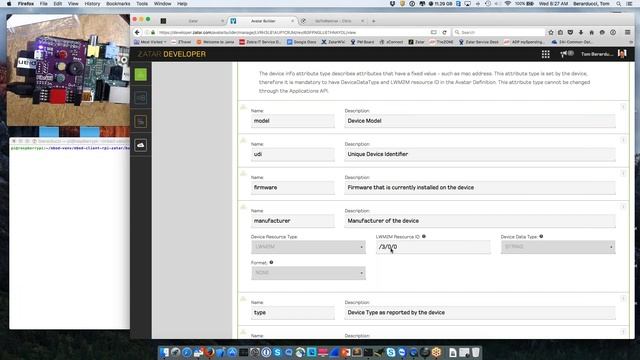Toggle reader view icon in address bar

tap(434, 32)
